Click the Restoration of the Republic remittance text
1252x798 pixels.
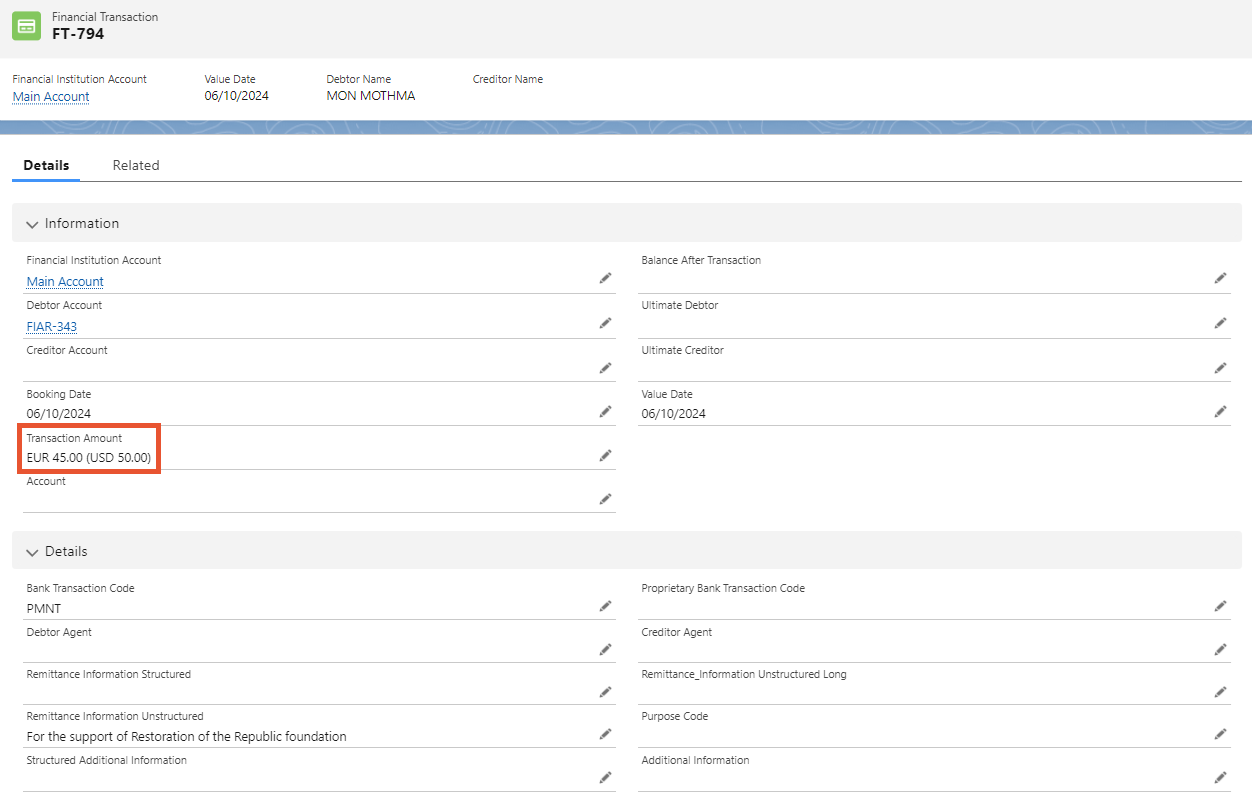tap(187, 737)
